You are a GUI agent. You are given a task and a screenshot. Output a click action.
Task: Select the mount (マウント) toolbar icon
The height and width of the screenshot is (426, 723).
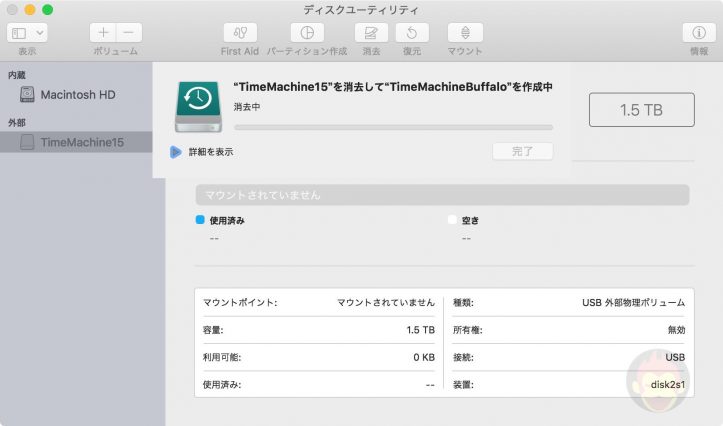[465, 33]
